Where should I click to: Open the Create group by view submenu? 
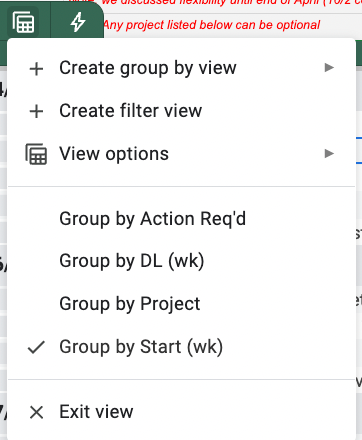coord(181,68)
